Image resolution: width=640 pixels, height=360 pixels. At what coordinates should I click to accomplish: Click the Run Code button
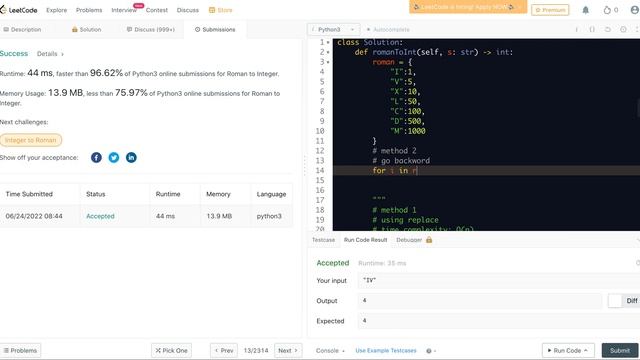(568, 351)
